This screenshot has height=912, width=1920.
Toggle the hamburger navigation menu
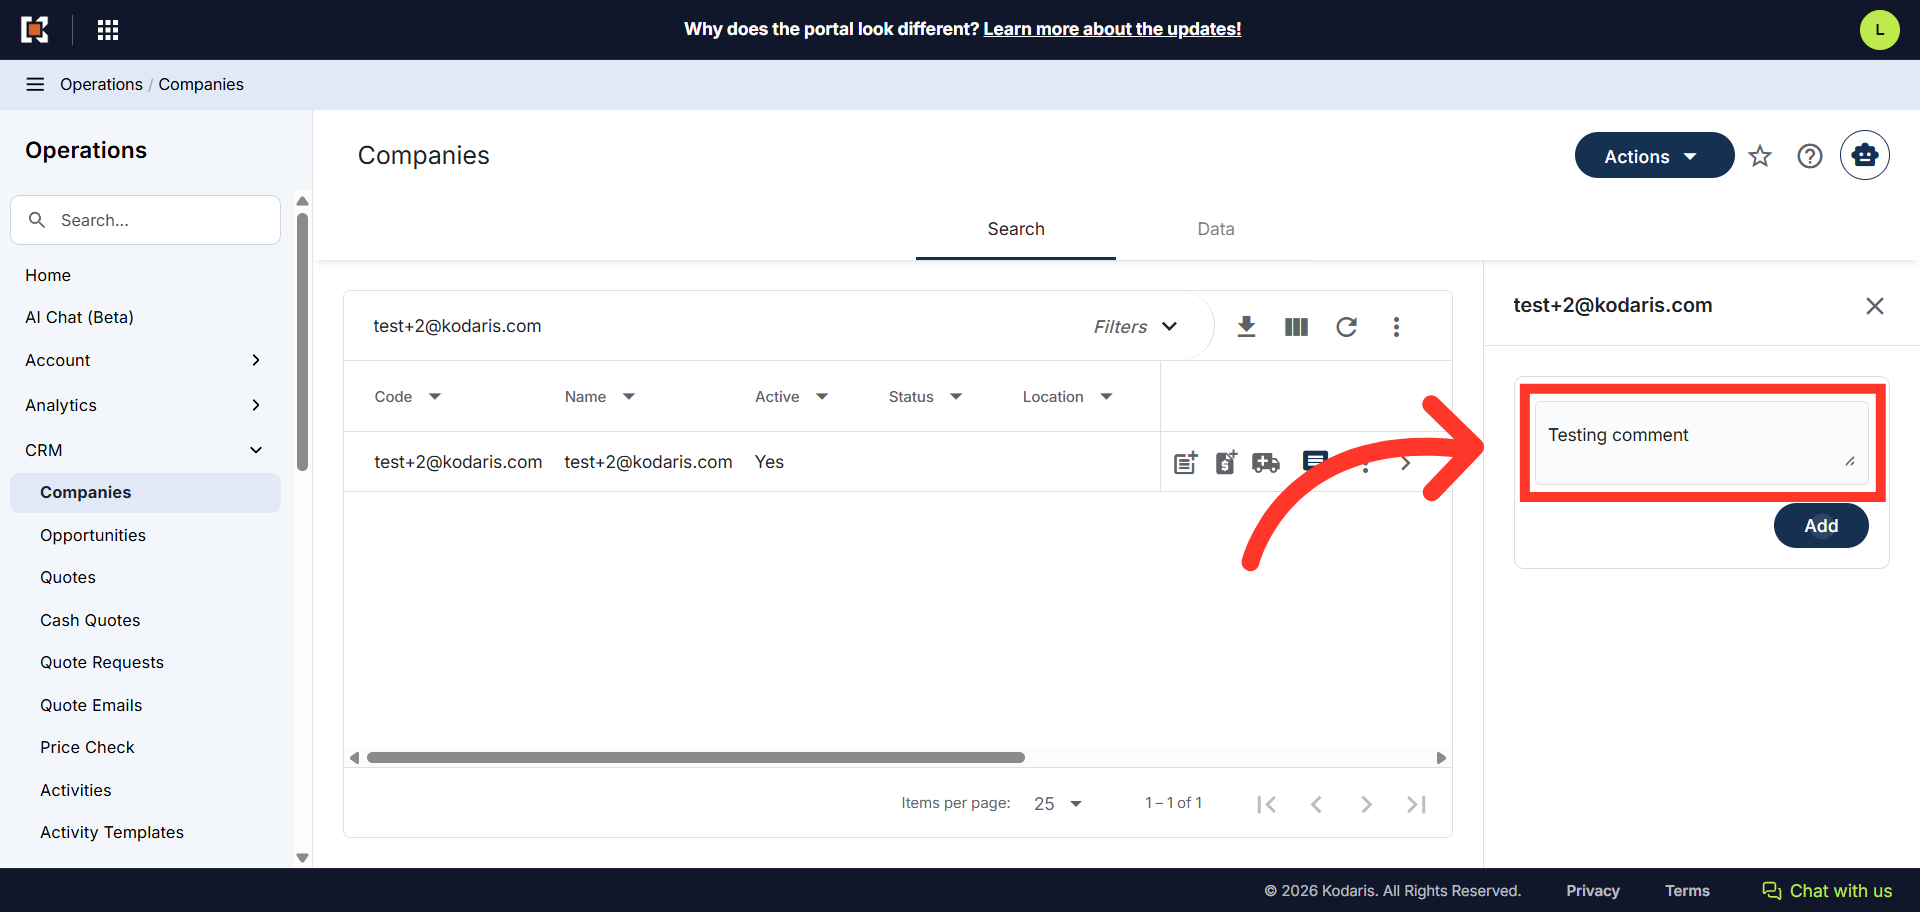tap(35, 84)
